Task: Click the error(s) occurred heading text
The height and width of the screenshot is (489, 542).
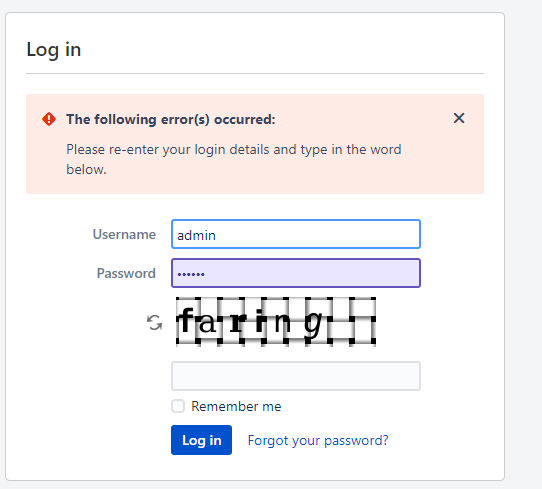Action: point(171,120)
